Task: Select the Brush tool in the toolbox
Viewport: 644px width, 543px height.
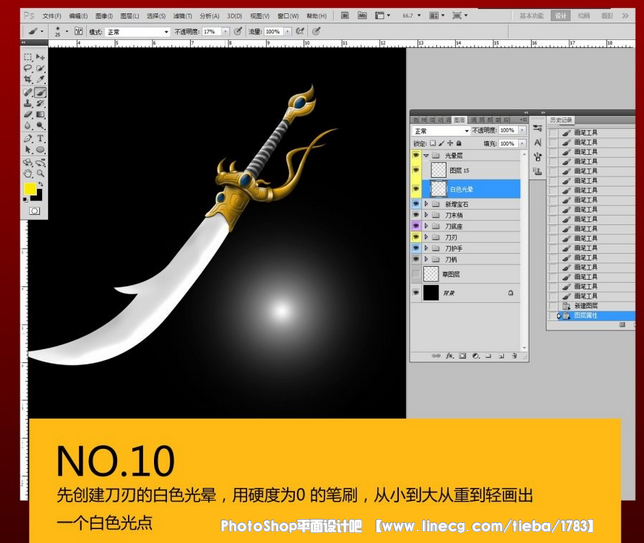Action: tap(40, 92)
